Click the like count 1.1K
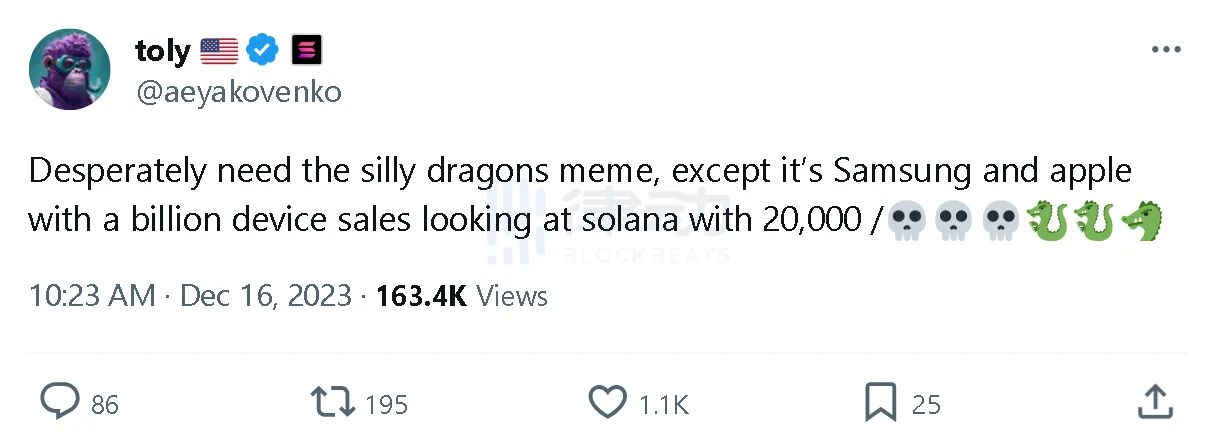This screenshot has width=1217, height=444. click(x=664, y=404)
